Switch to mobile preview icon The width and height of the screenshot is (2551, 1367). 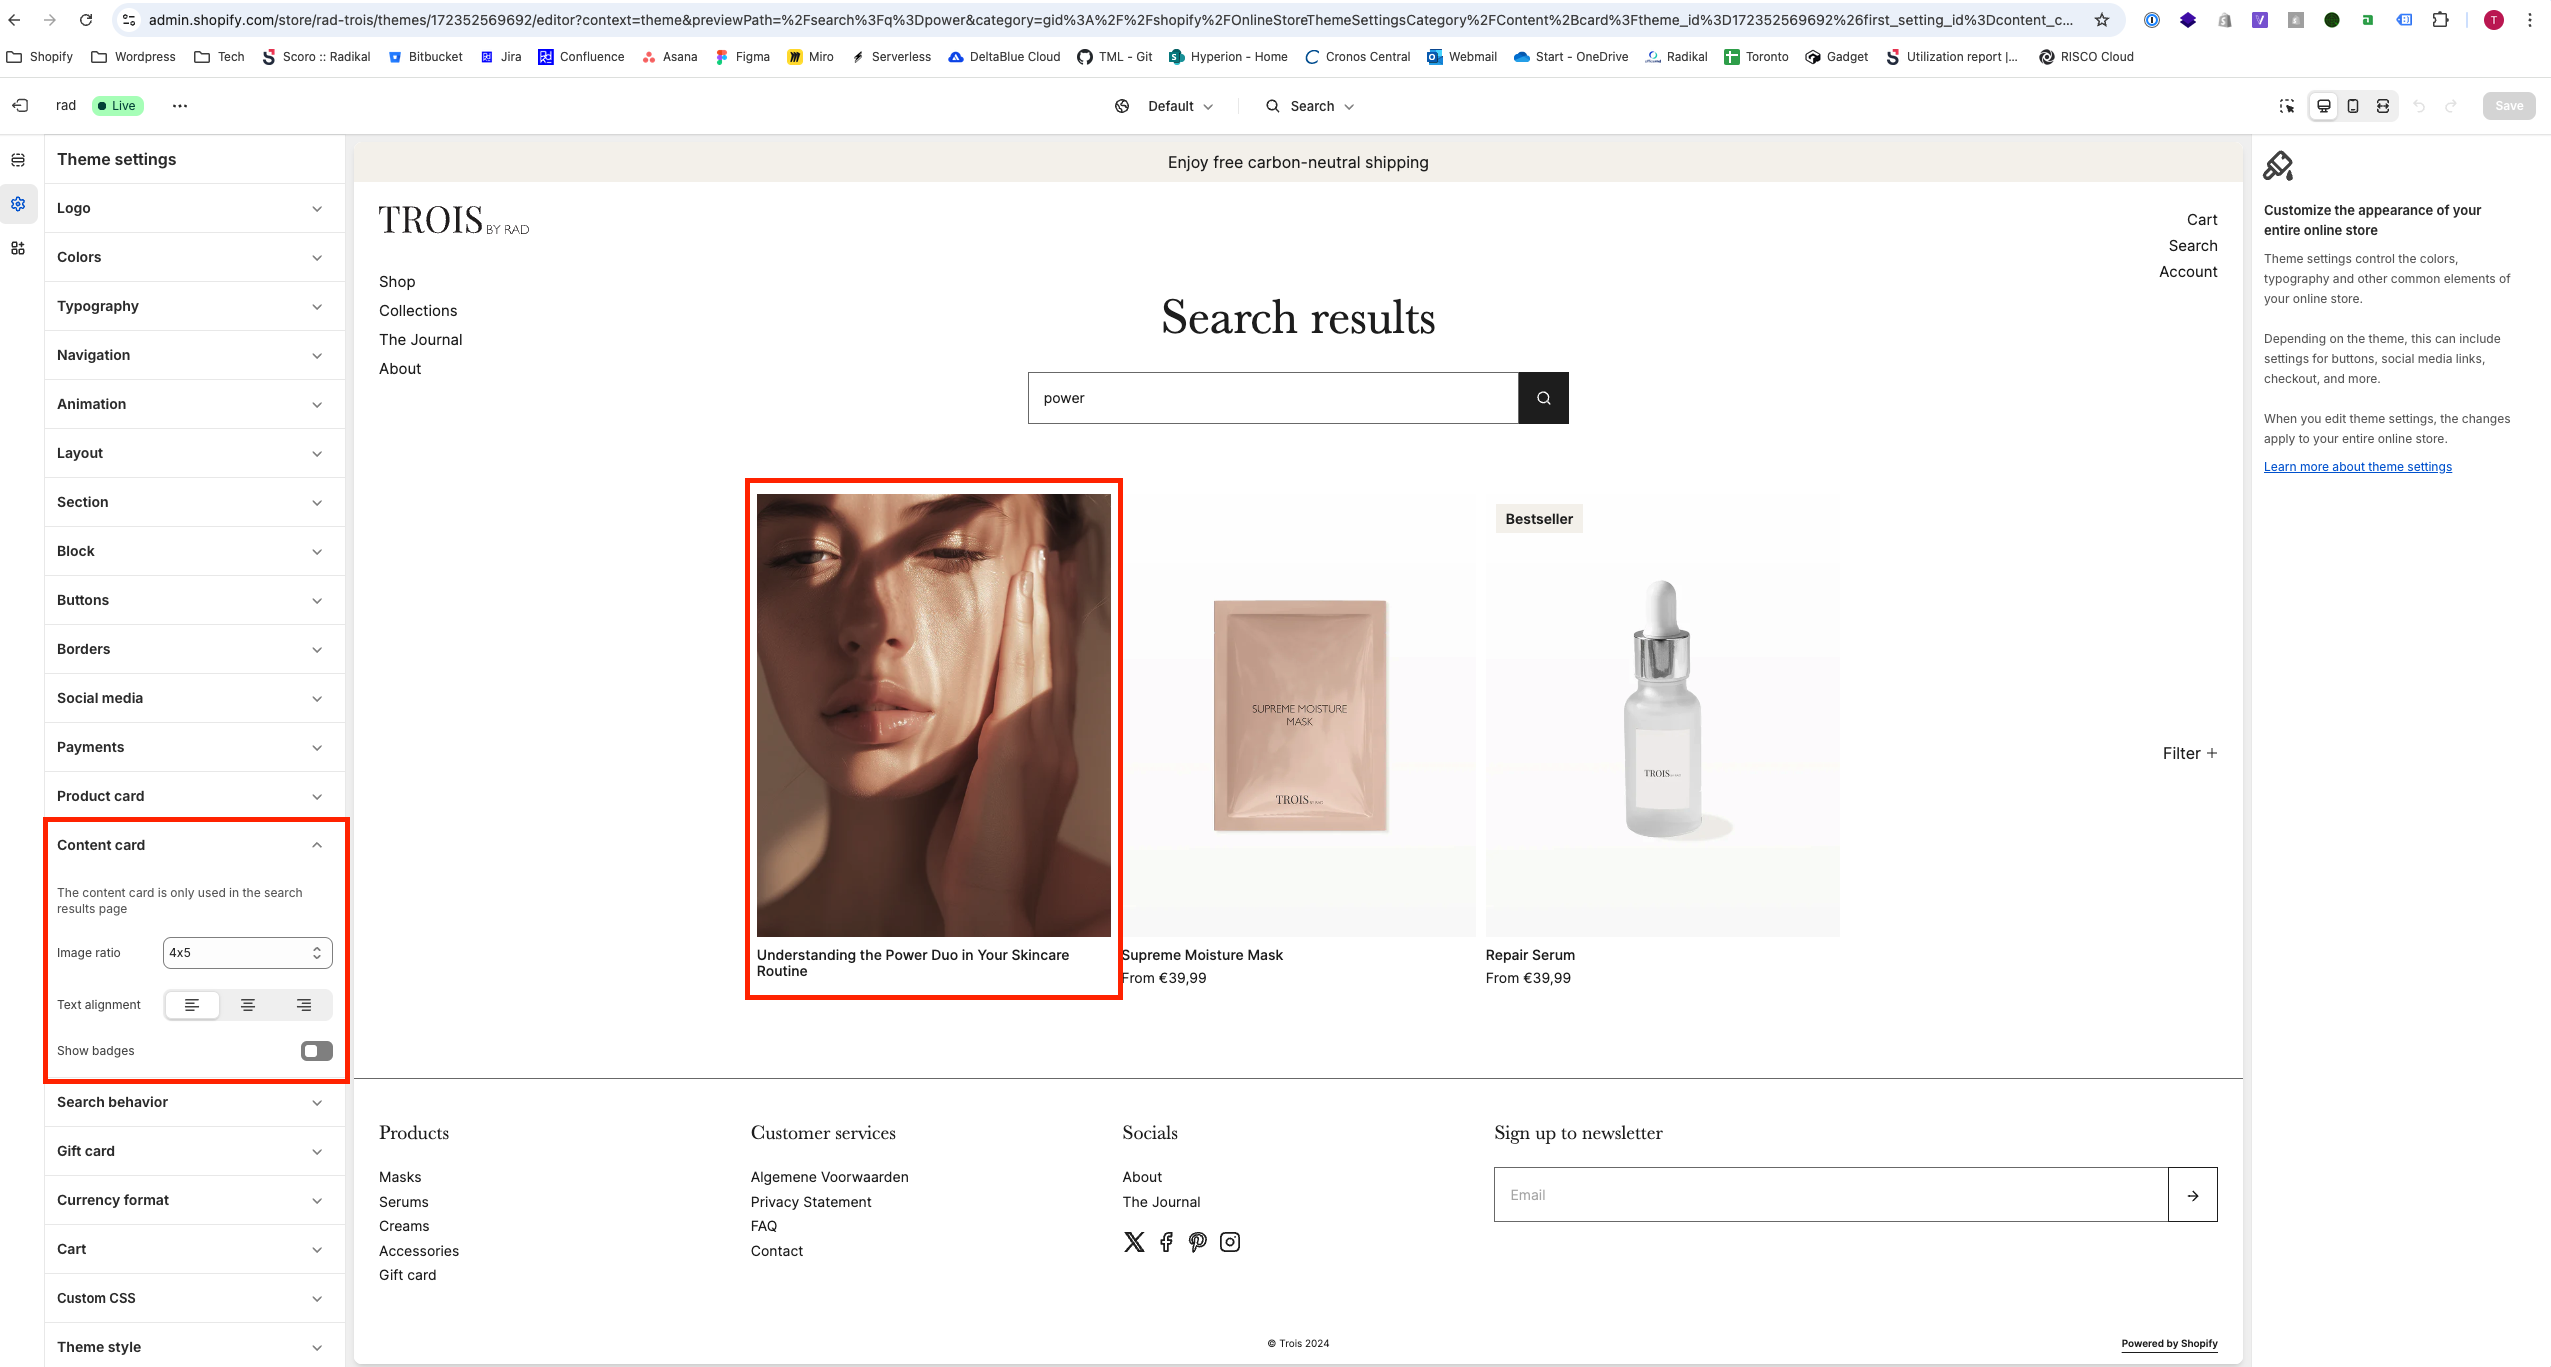coord(2353,106)
